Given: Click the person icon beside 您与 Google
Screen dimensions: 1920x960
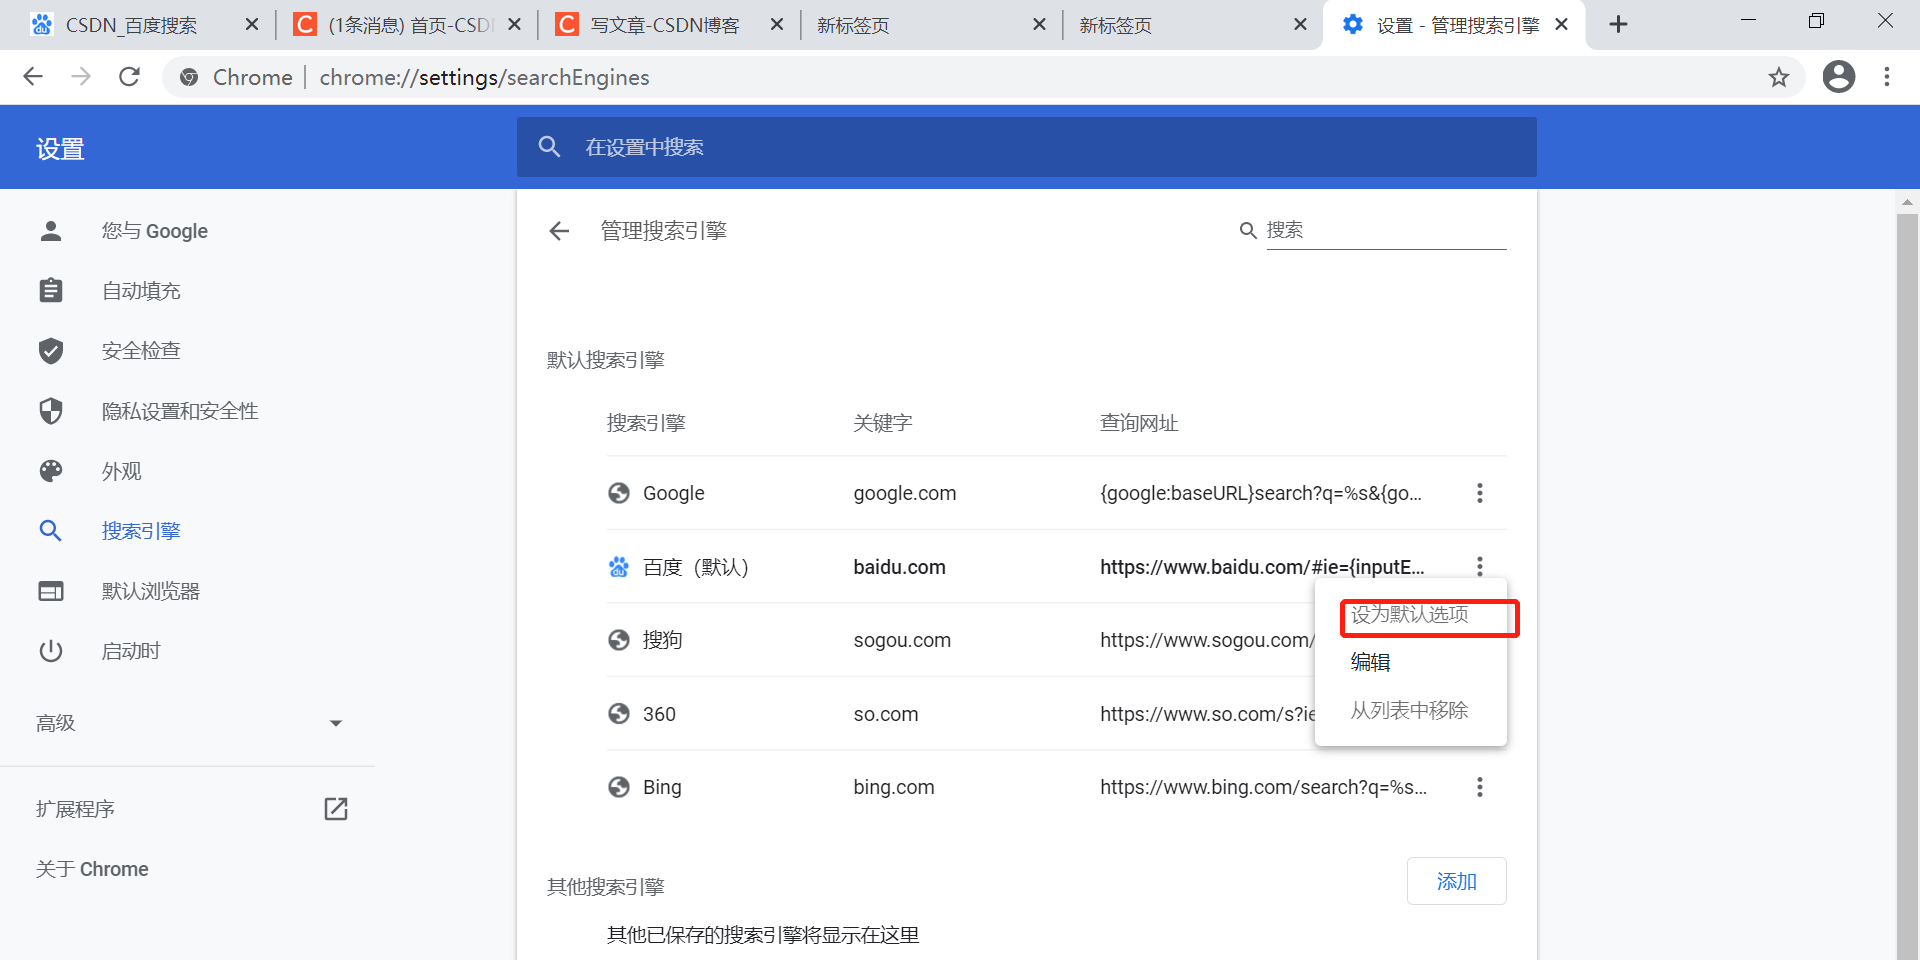Looking at the screenshot, I should [51, 231].
